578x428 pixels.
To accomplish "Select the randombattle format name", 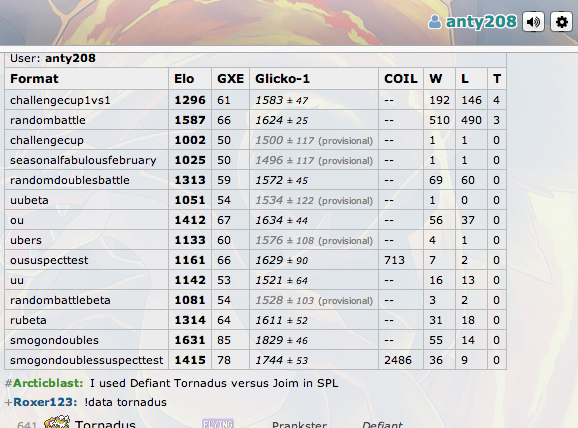I will 48,120.
